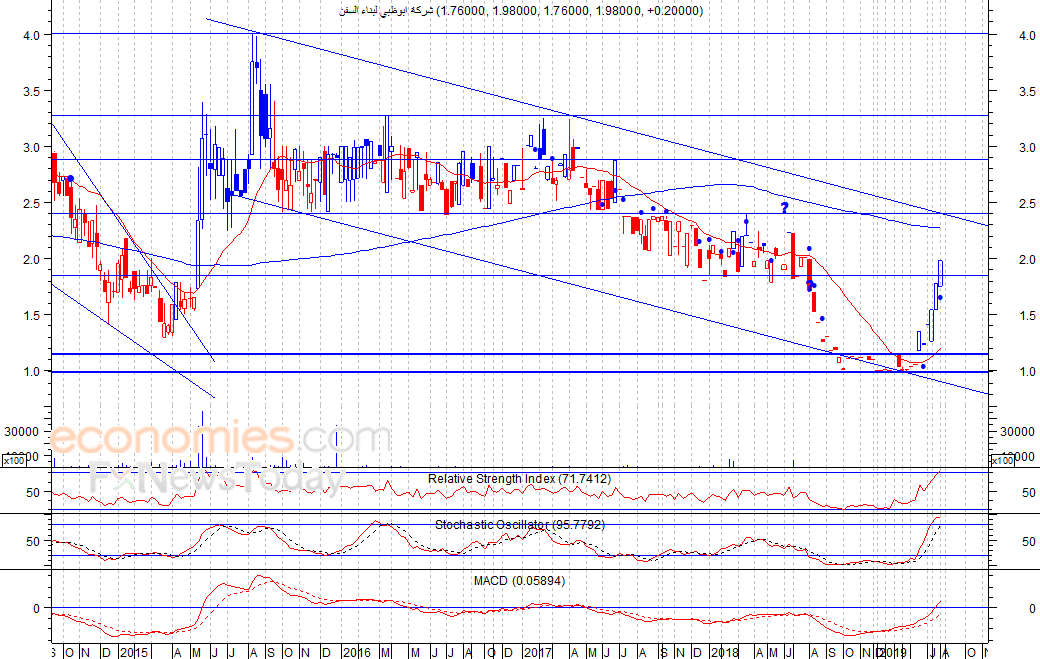This screenshot has width=1040, height=659.
Task: Click the Stochastic 50 level label on left
Action: pyautogui.click(x=33, y=542)
